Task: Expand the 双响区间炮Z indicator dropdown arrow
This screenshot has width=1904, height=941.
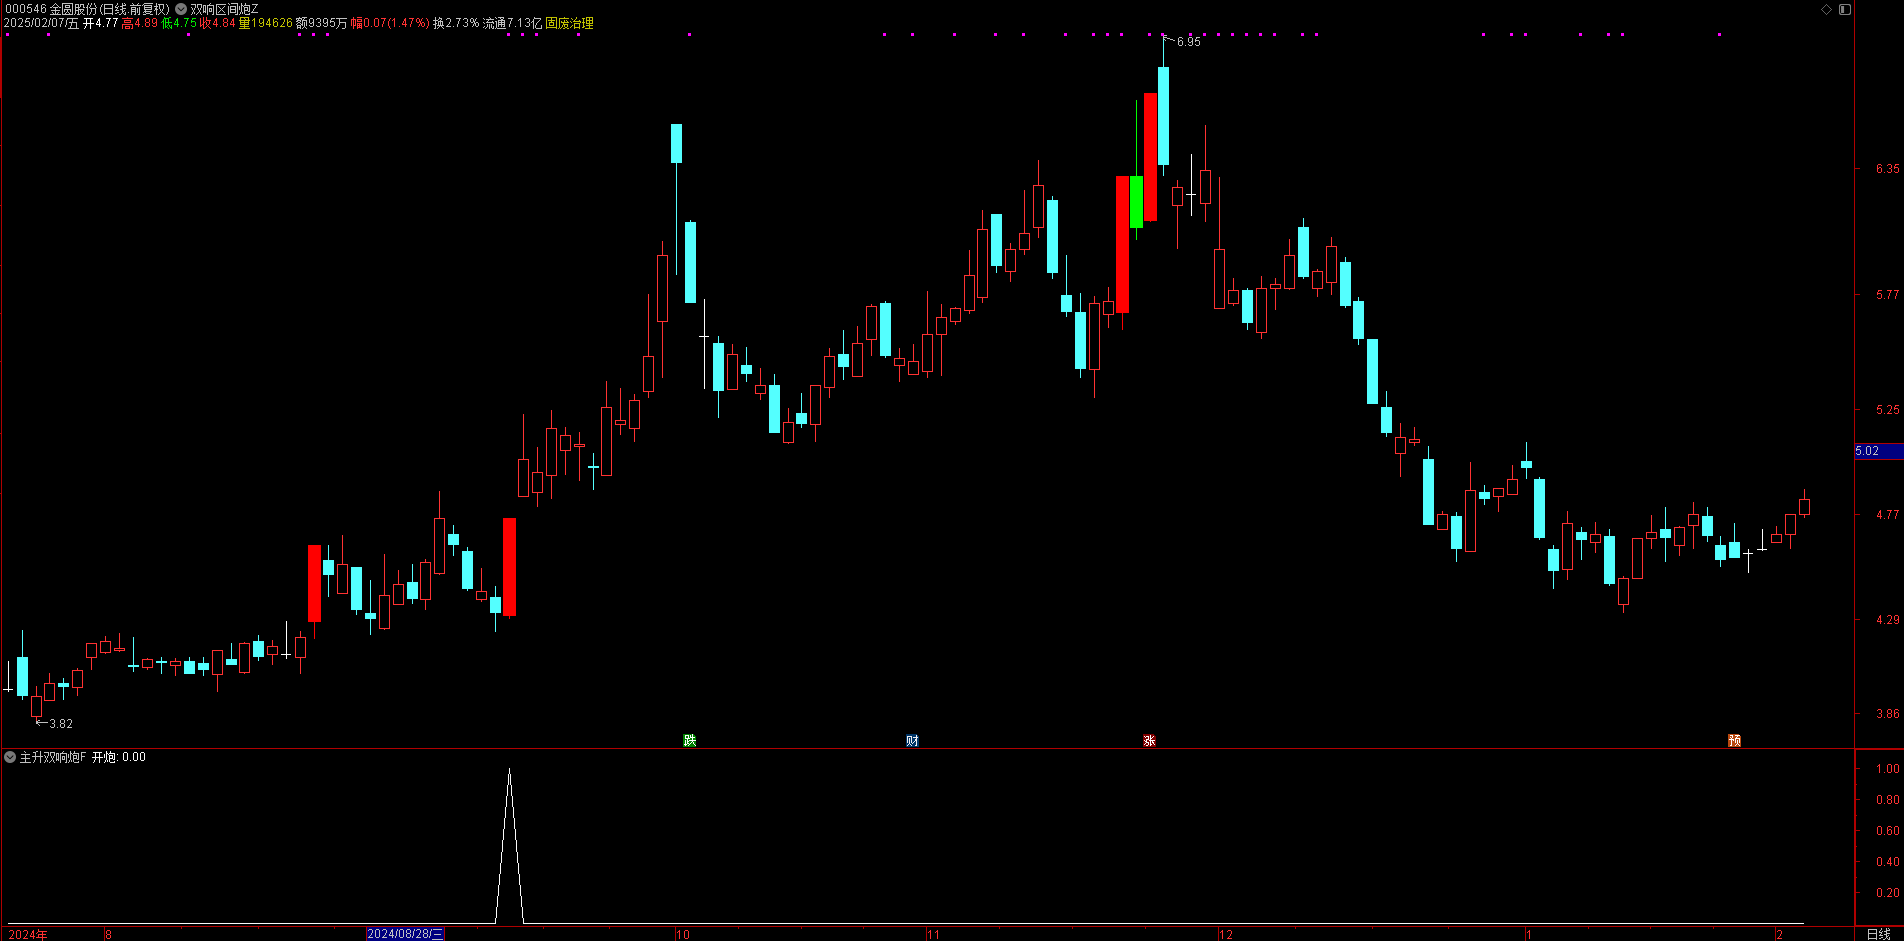Action: point(181,9)
